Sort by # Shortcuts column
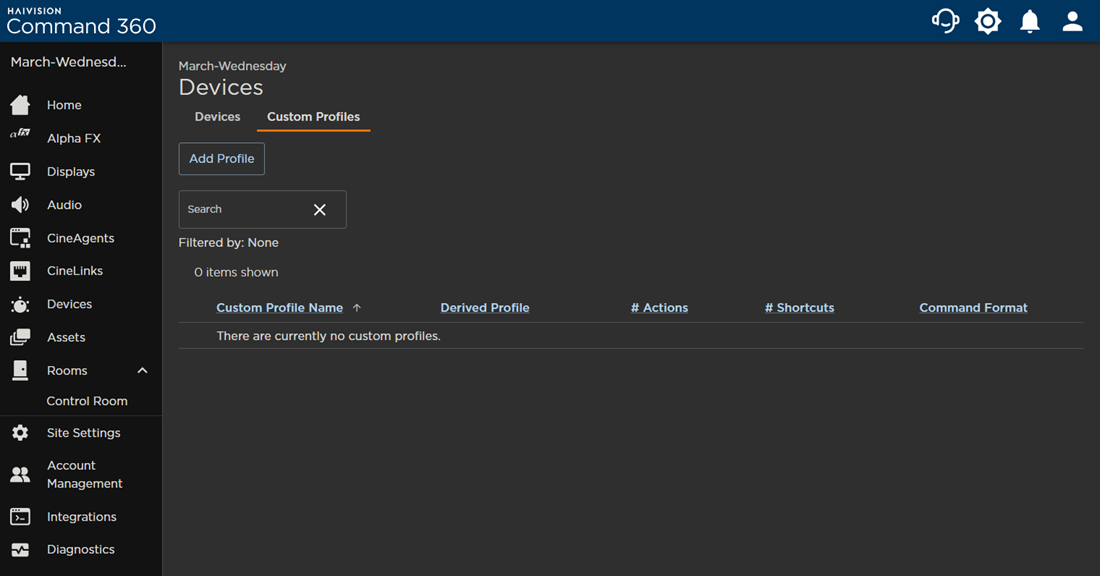 point(800,308)
